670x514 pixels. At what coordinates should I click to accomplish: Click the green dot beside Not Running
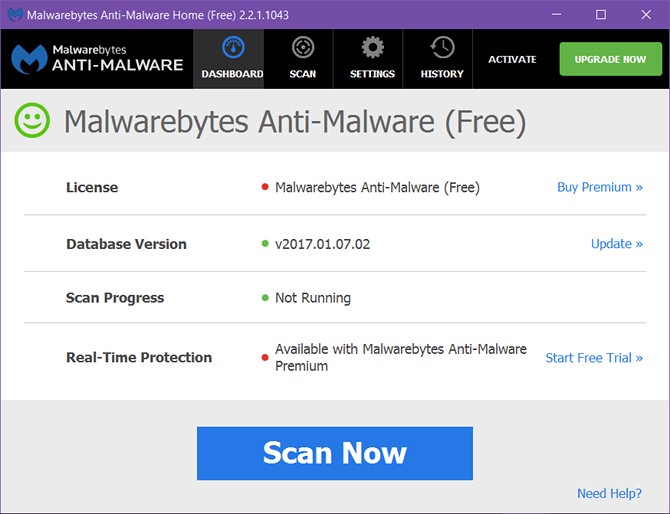264,298
